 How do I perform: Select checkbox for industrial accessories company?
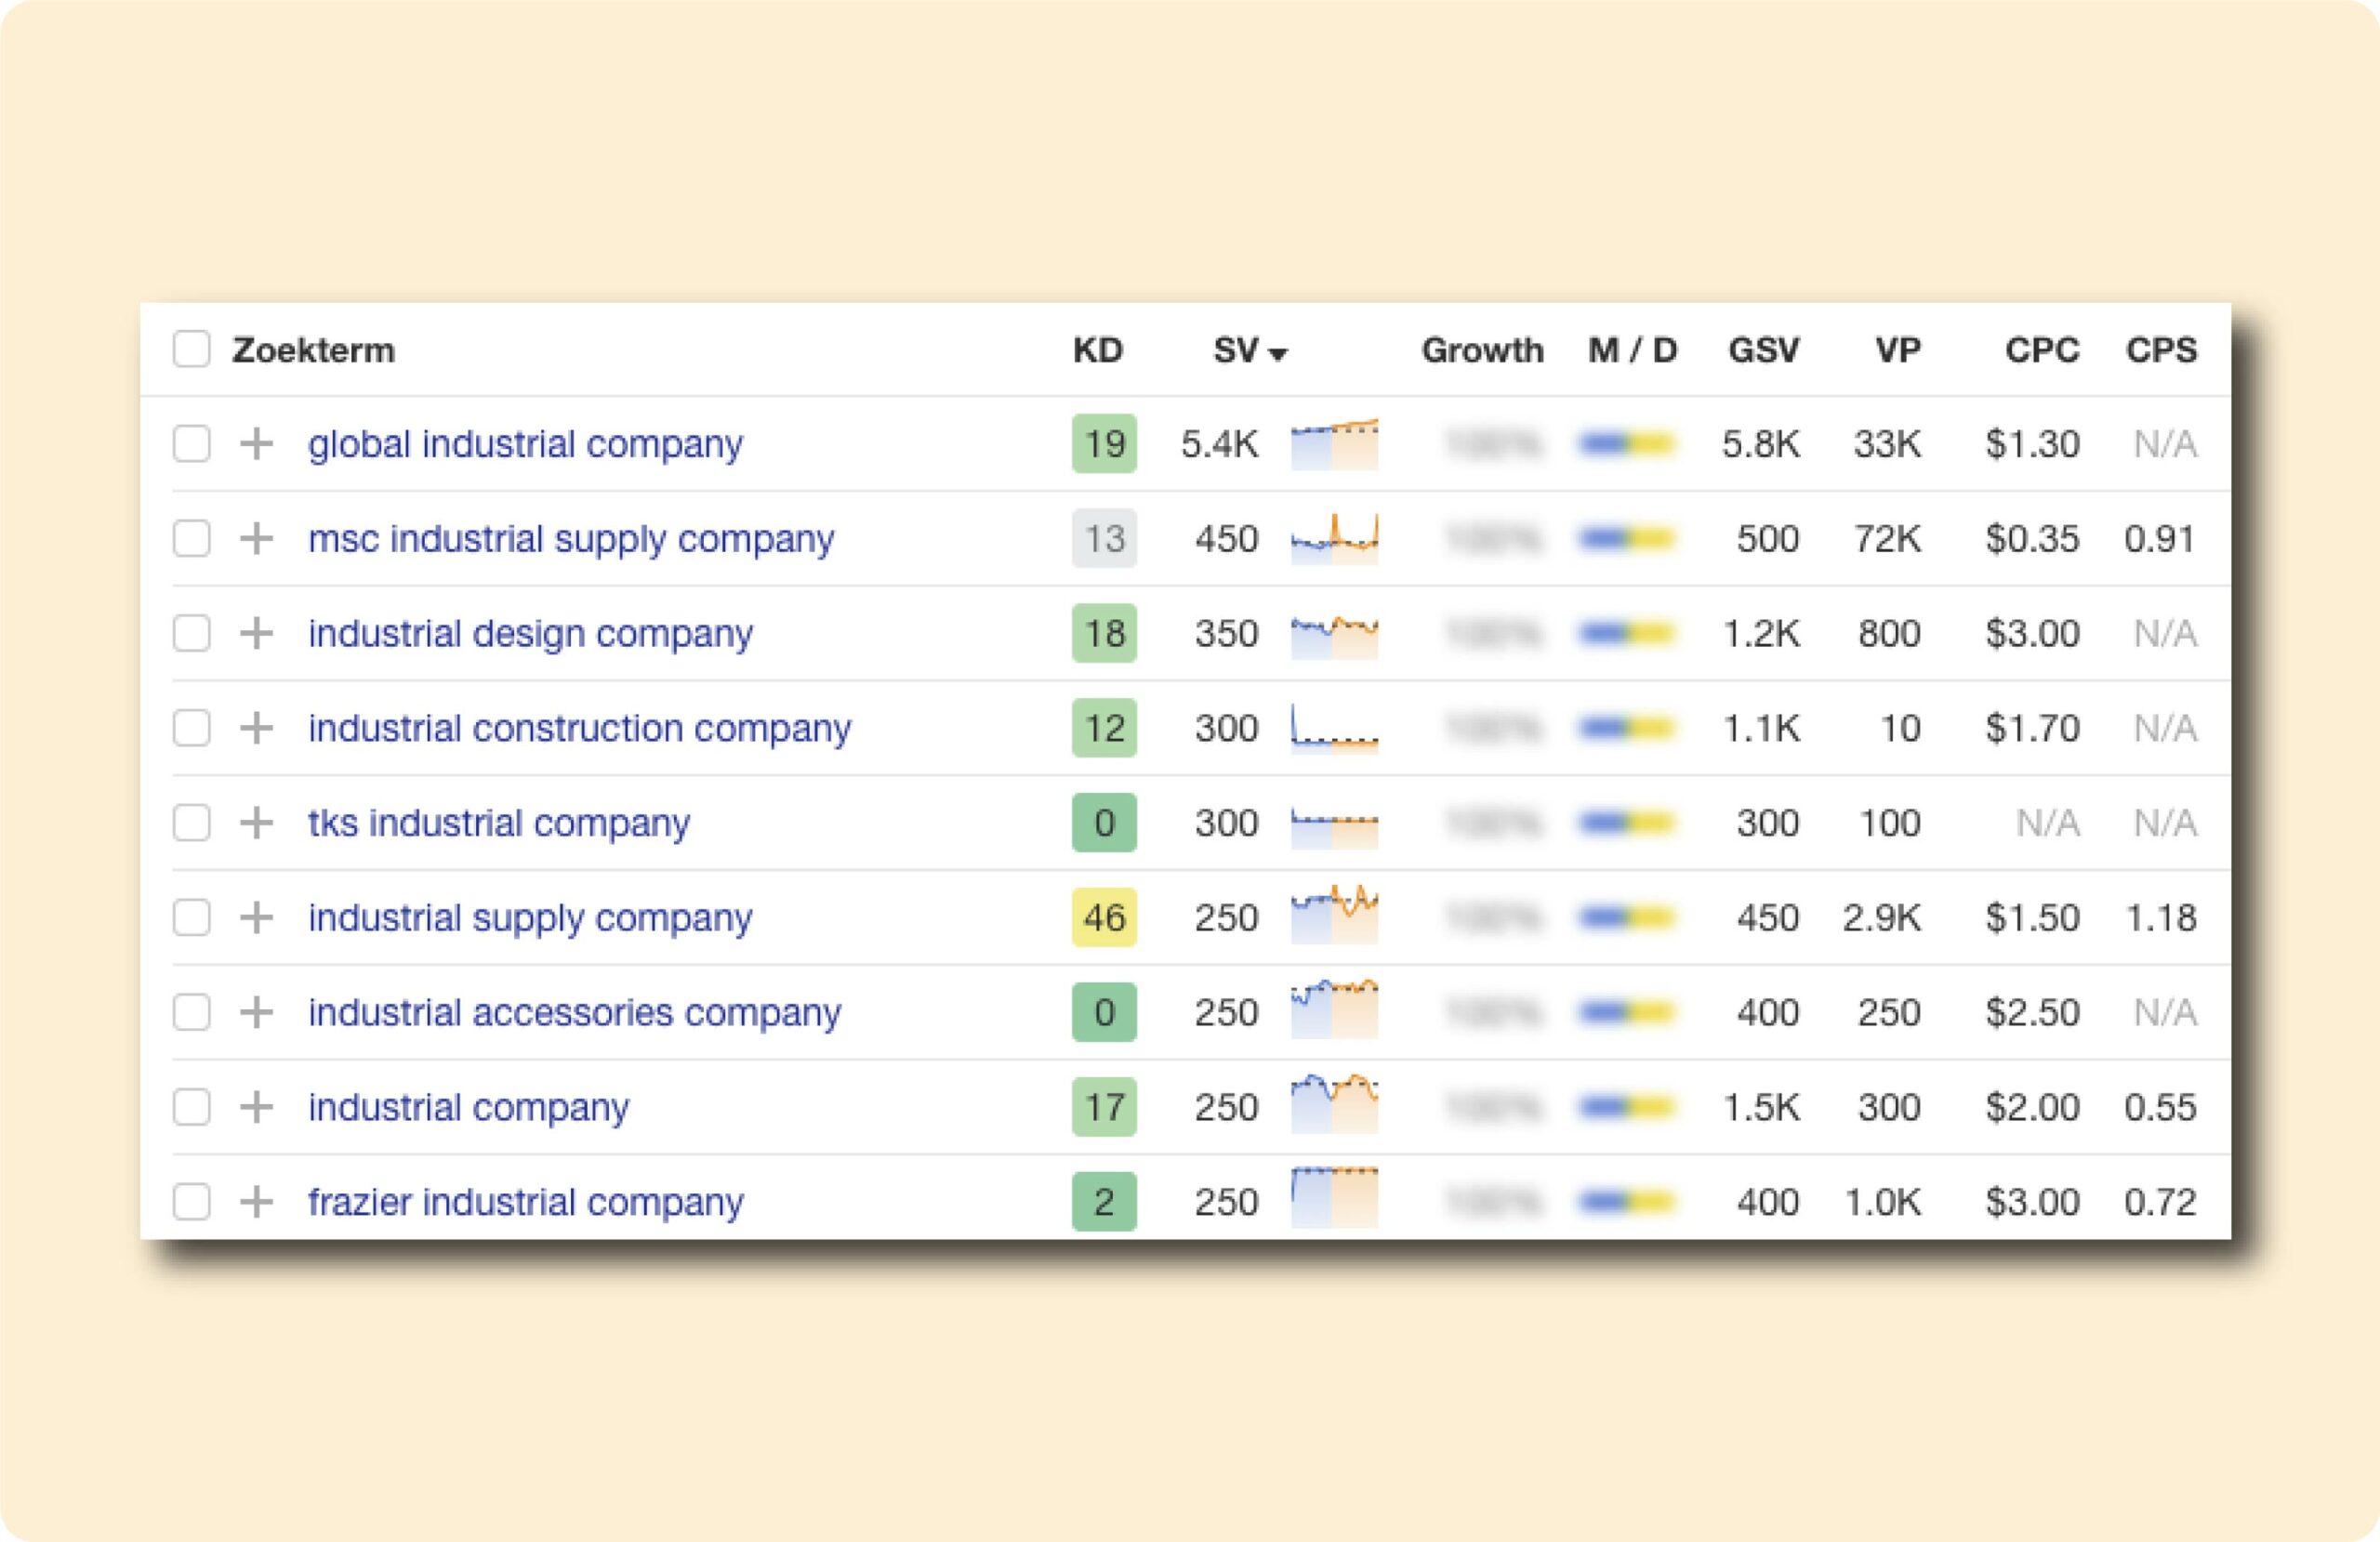(x=191, y=1012)
